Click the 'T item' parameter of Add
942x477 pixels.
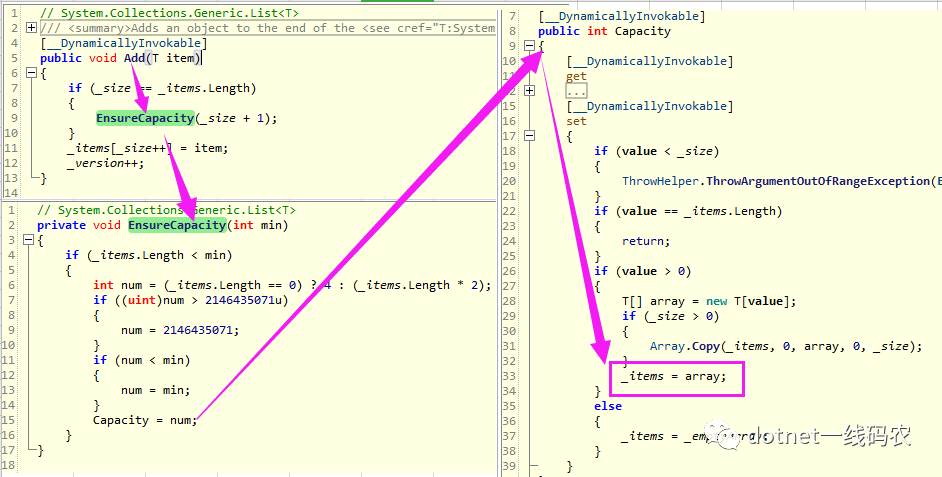[x=175, y=58]
